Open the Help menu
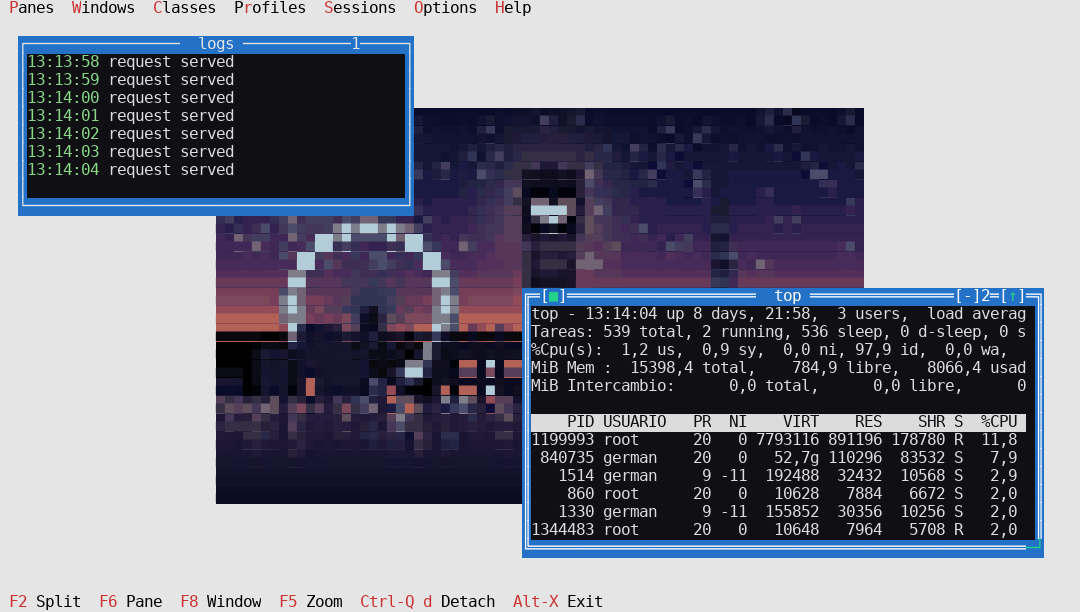Viewport: 1080px width, 612px height. point(512,8)
